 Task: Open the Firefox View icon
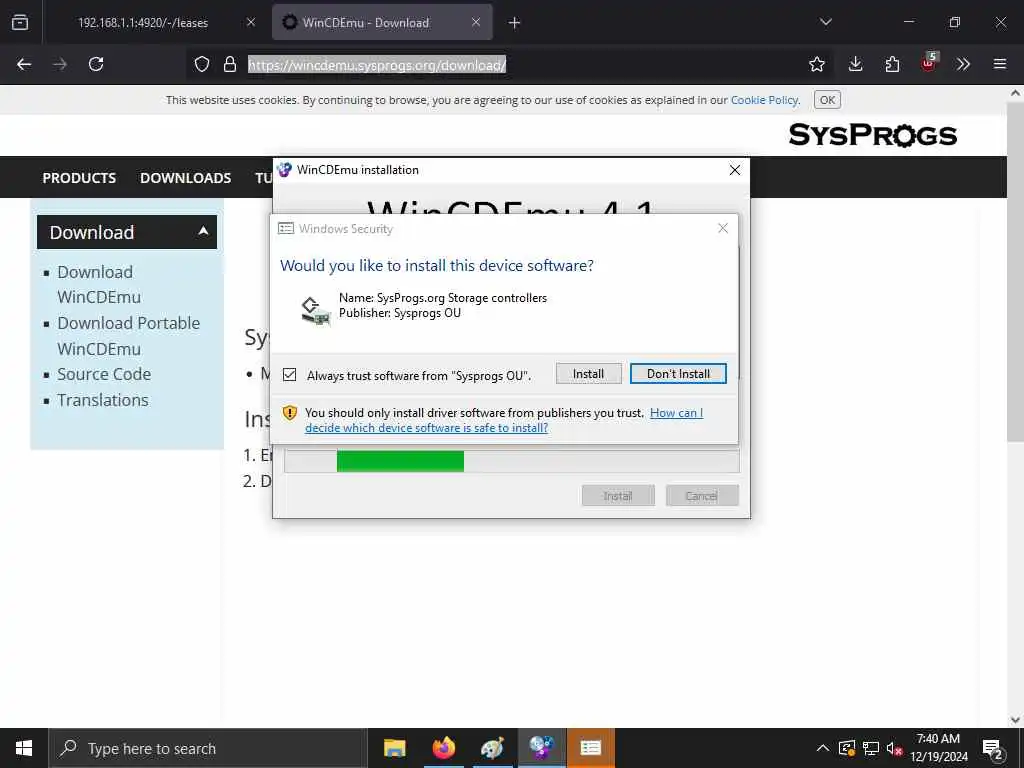click(x=20, y=22)
